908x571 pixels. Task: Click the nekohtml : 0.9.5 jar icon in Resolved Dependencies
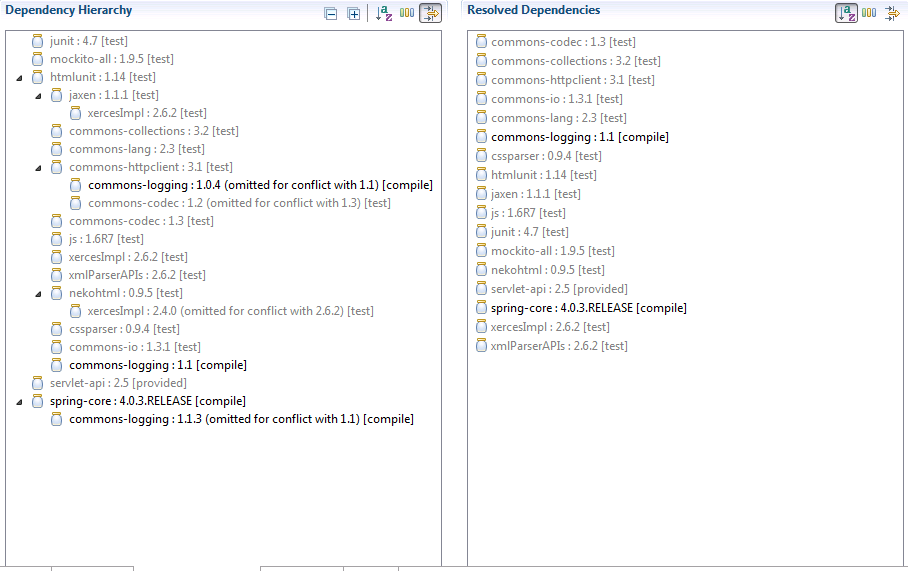click(481, 270)
